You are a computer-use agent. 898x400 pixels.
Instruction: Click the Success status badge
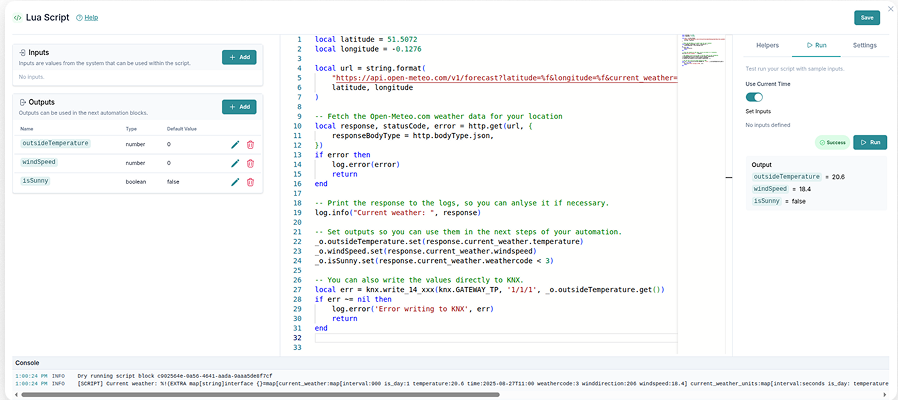click(832, 142)
